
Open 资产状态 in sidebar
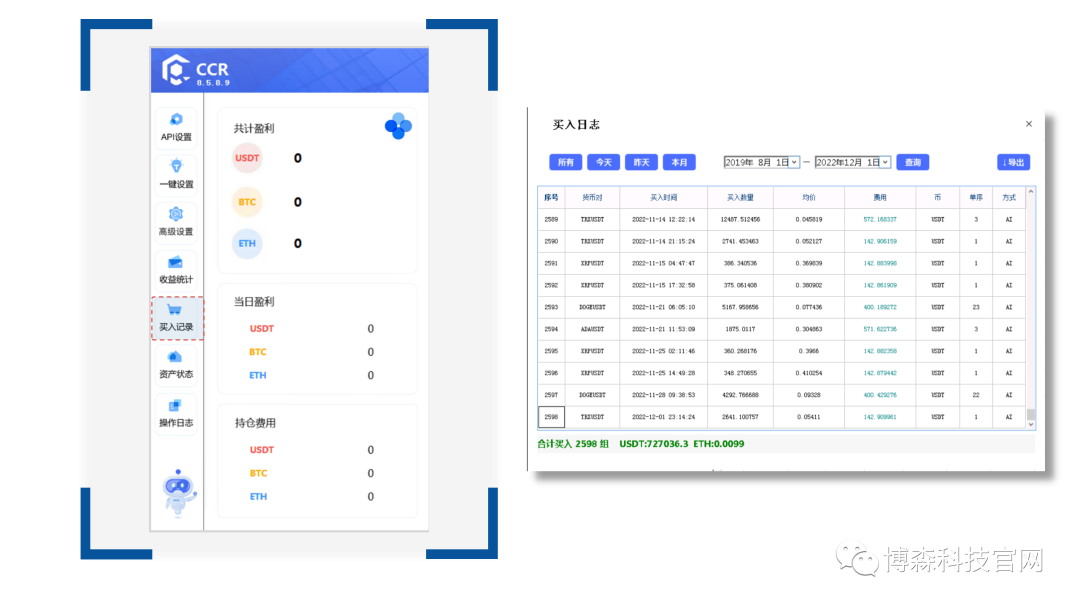point(176,363)
